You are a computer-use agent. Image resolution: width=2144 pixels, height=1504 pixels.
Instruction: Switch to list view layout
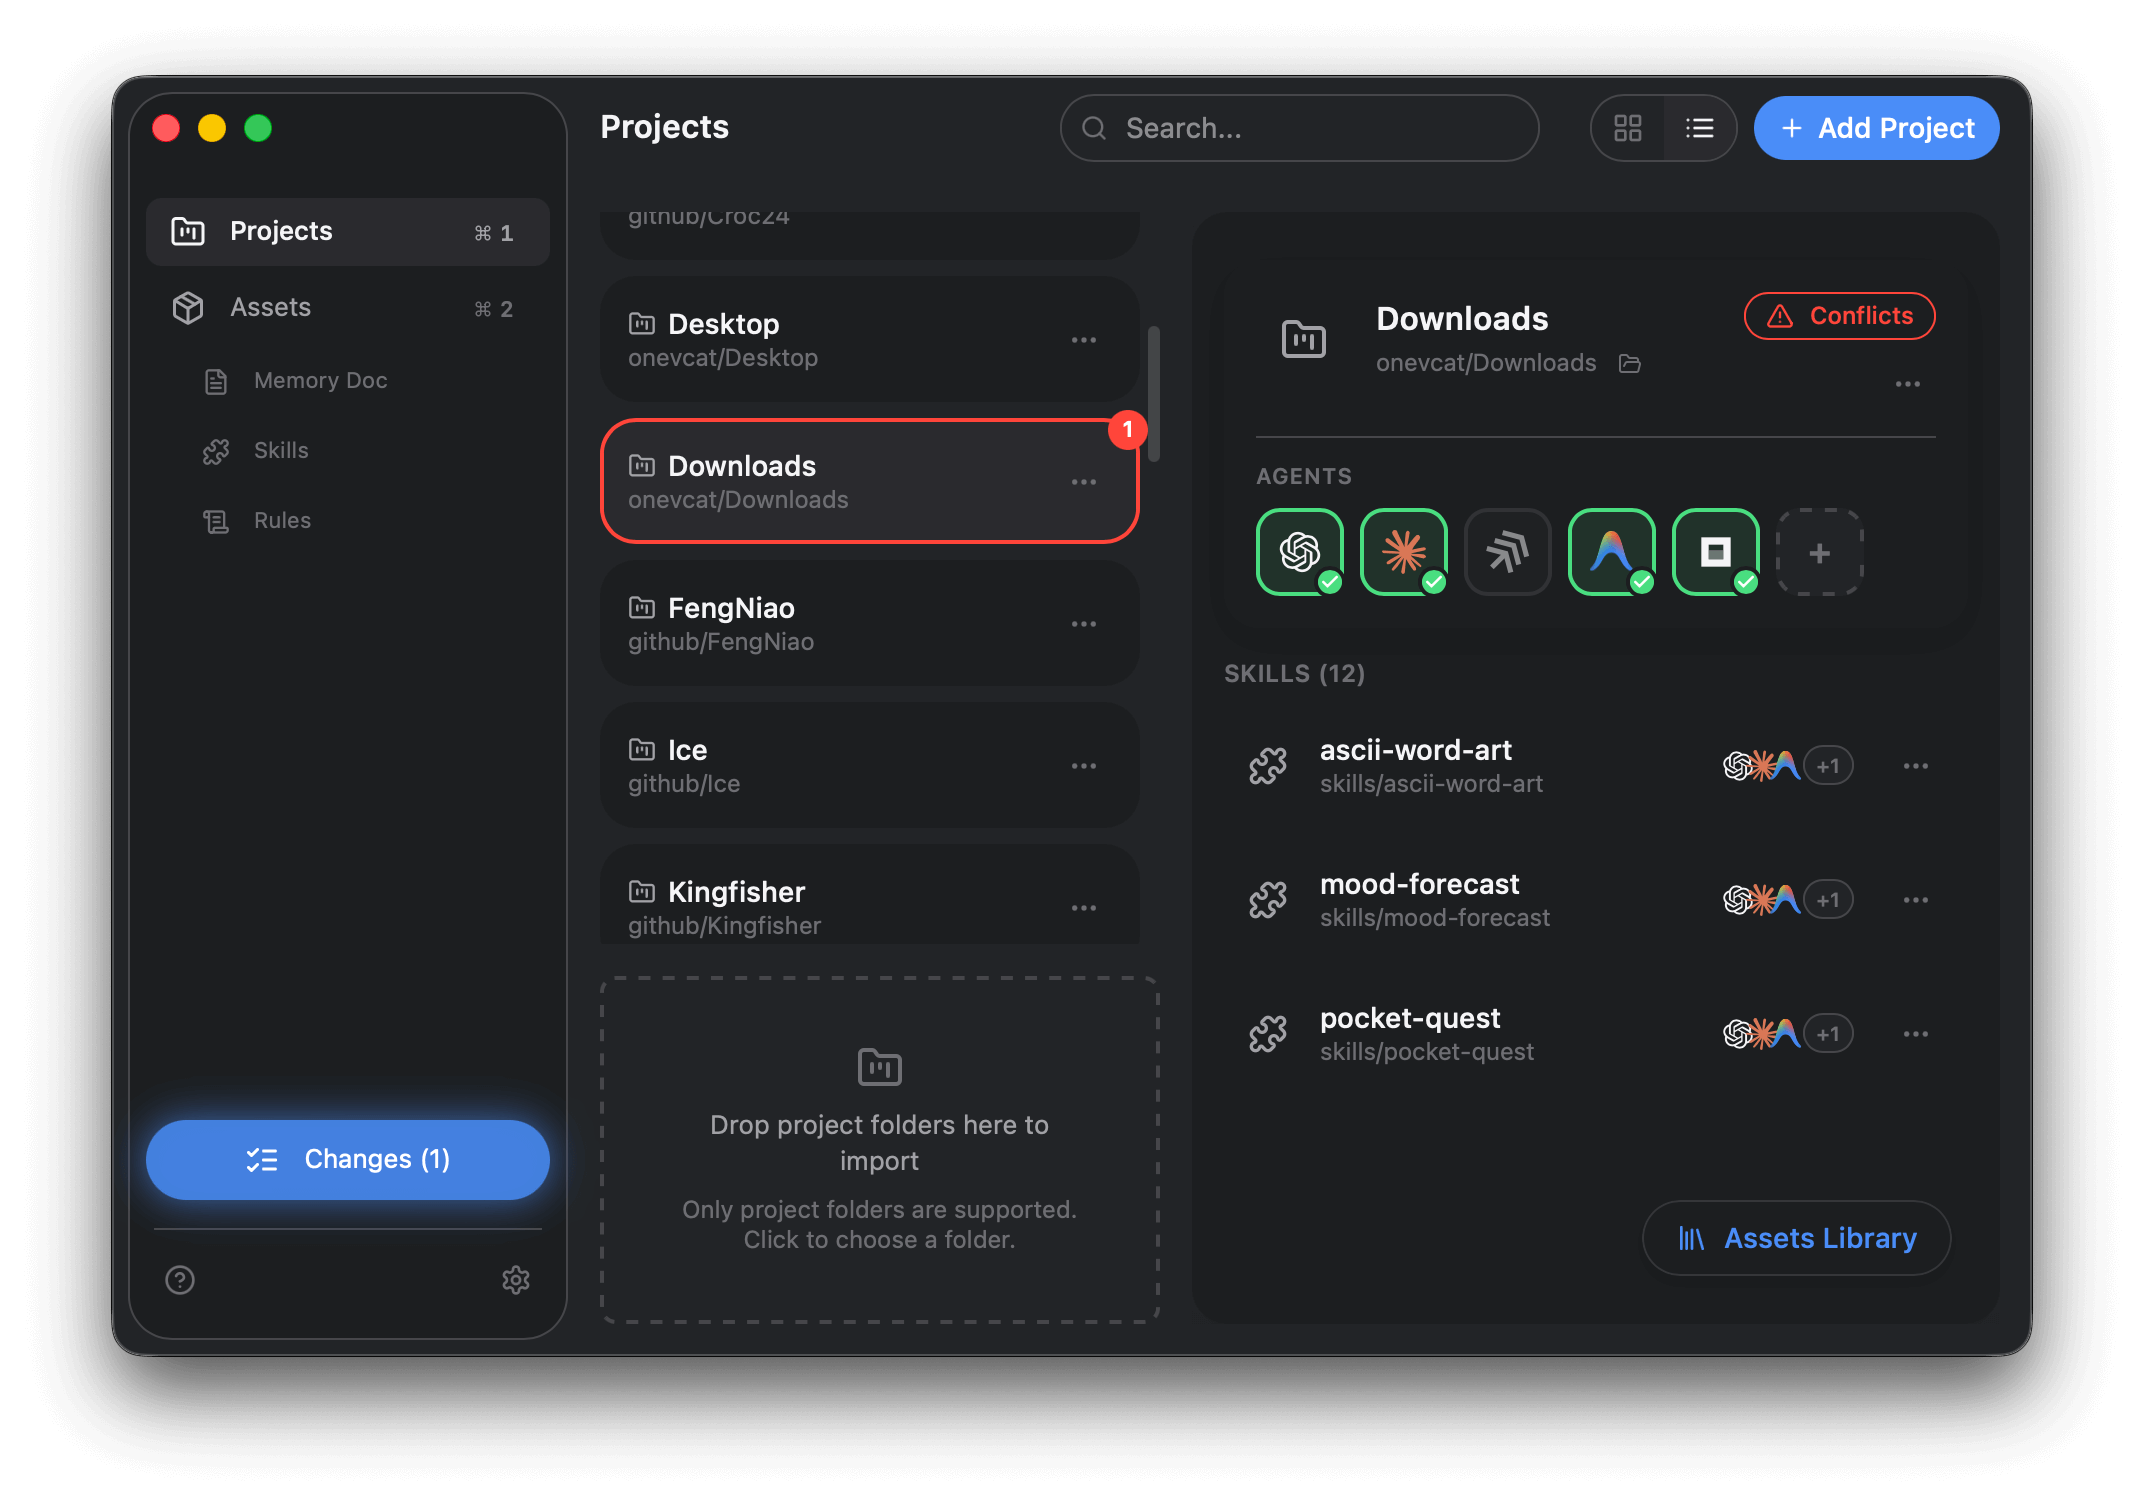(1699, 128)
